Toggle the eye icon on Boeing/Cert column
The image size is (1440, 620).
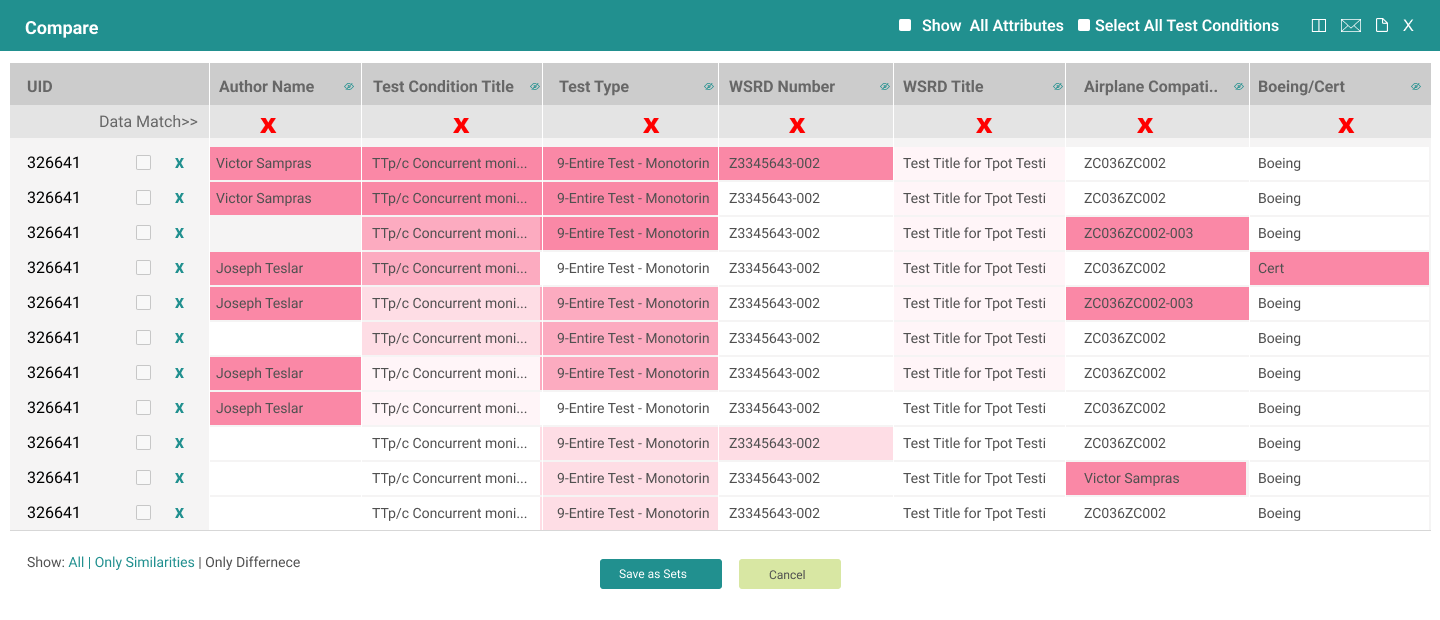point(1416,86)
